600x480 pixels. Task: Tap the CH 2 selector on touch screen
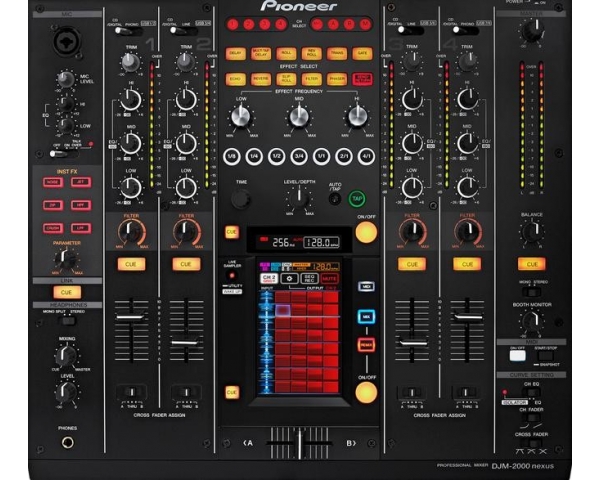pyautogui.click(x=269, y=278)
